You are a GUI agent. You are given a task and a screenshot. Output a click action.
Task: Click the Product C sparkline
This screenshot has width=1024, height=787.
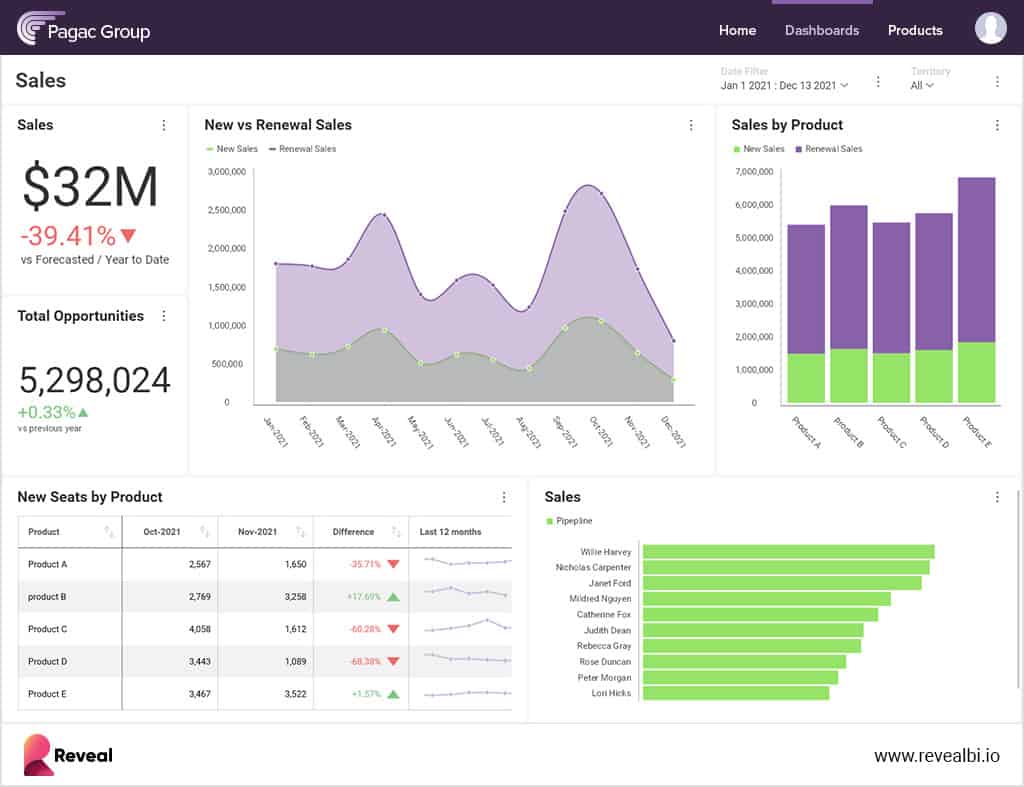[x=468, y=626]
